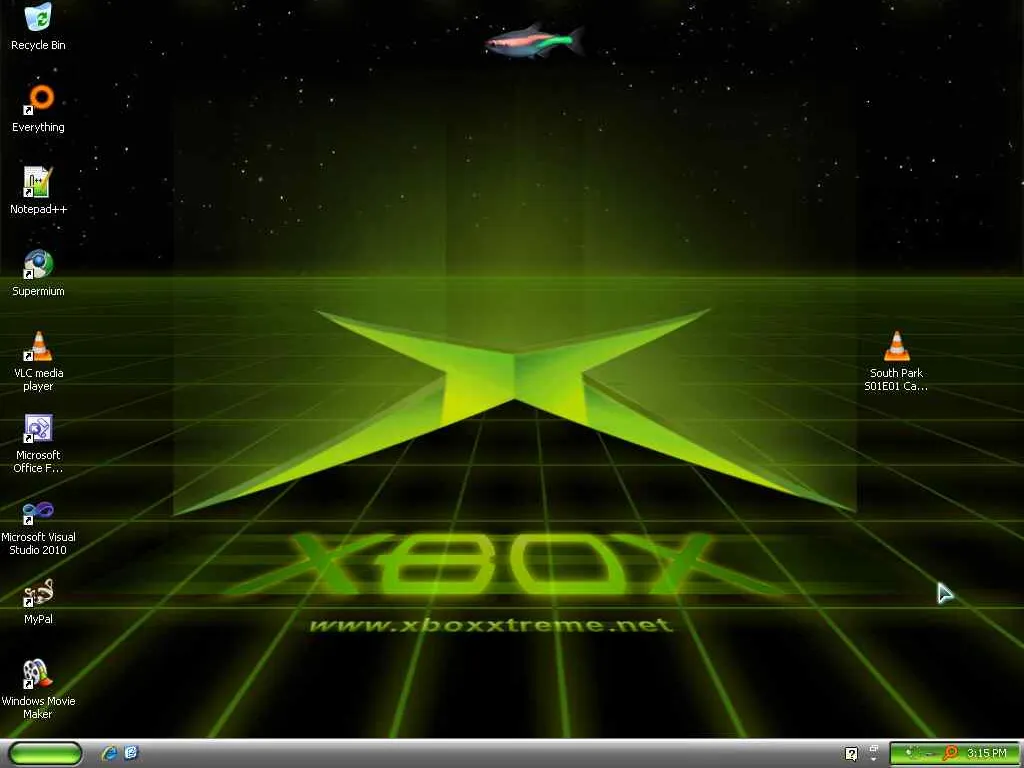
Task: Click the swimming fish desktop pet
Action: [534, 40]
